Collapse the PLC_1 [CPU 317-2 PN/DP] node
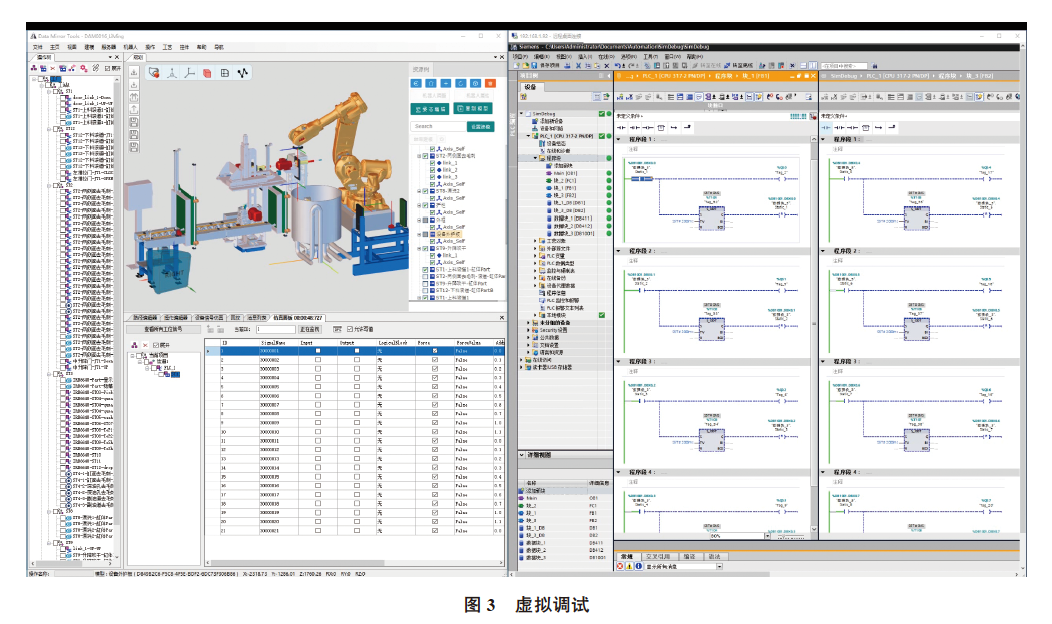Image resolution: width=1052 pixels, height=624 pixels. pos(528,136)
